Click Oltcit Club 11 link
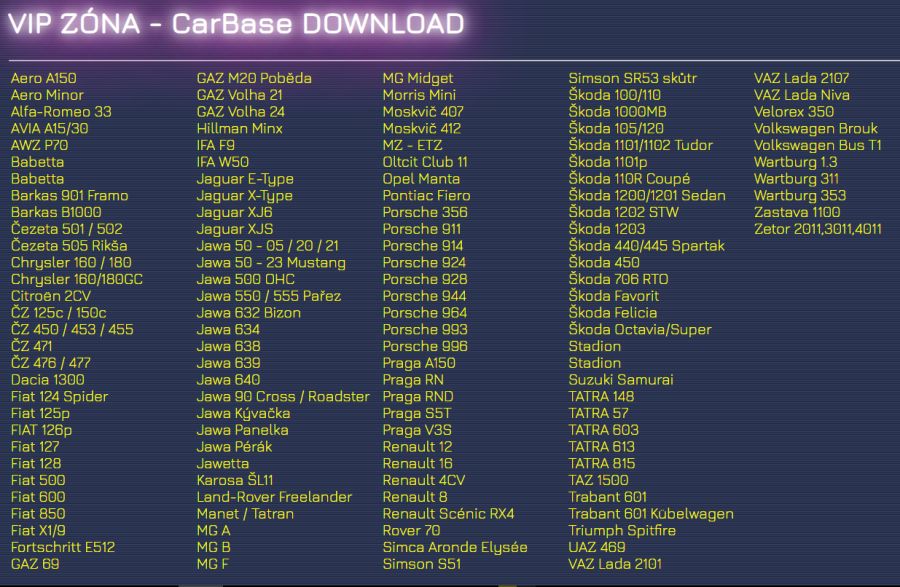 425,162
